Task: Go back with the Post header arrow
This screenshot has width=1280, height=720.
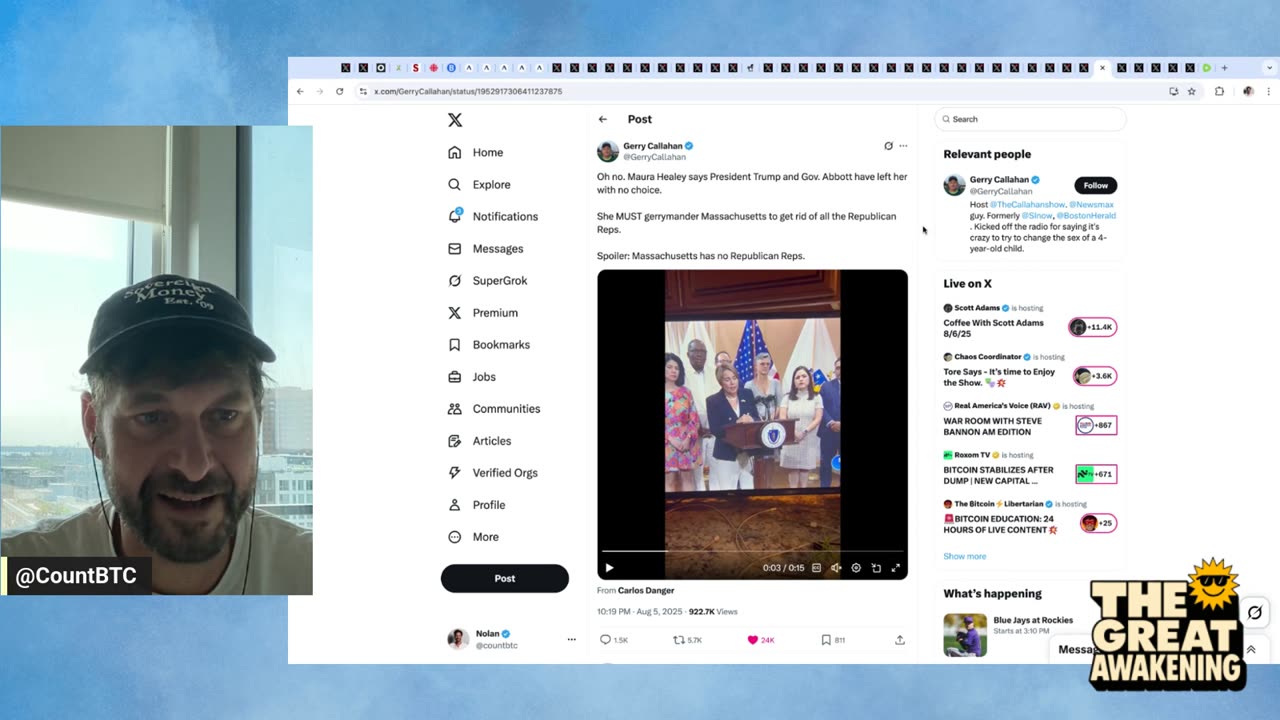Action: (x=603, y=119)
